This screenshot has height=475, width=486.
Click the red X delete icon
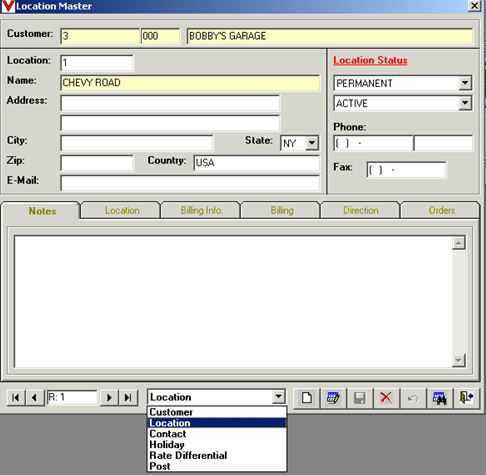point(386,398)
